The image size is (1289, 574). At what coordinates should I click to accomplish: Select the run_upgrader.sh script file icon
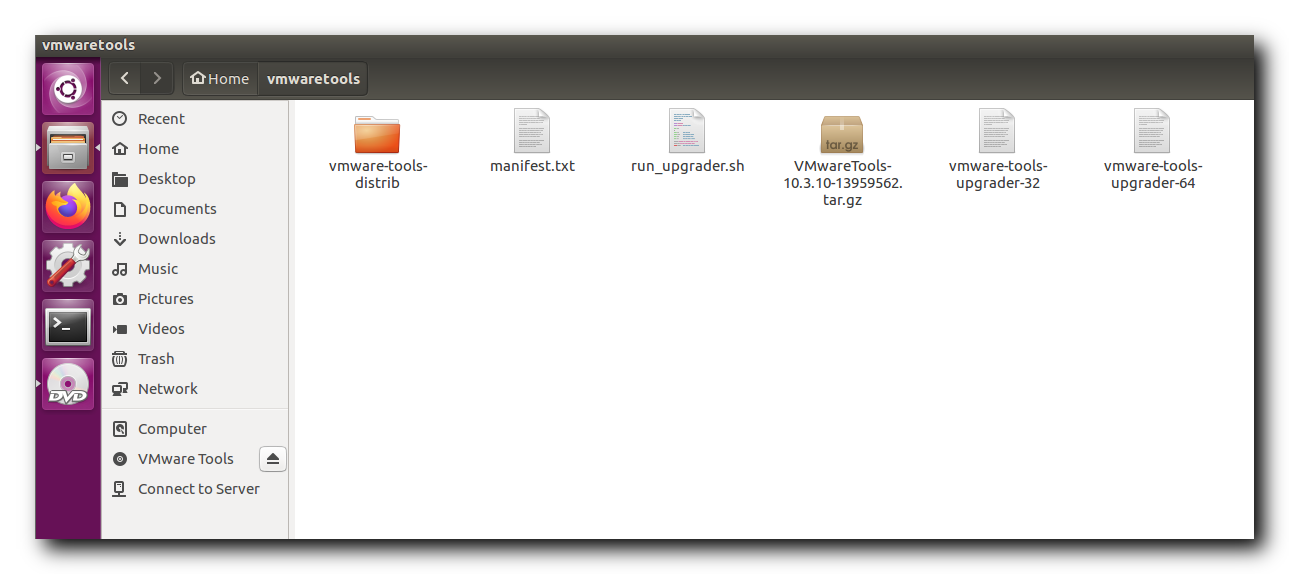pos(687,131)
